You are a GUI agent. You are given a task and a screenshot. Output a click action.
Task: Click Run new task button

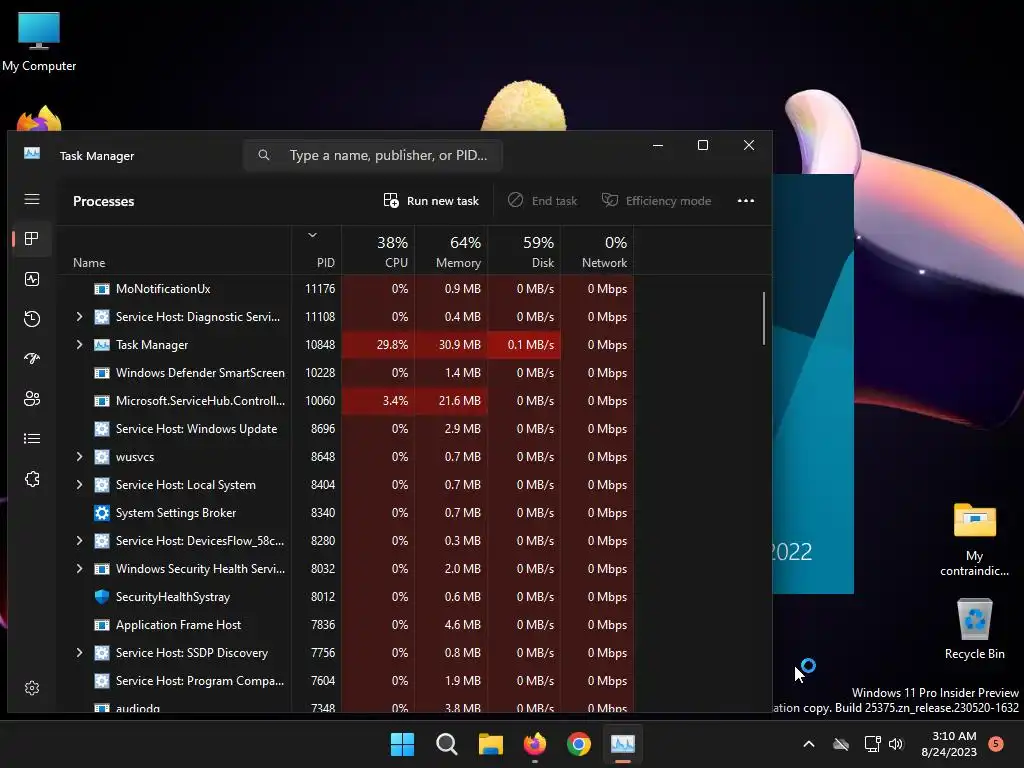point(431,200)
